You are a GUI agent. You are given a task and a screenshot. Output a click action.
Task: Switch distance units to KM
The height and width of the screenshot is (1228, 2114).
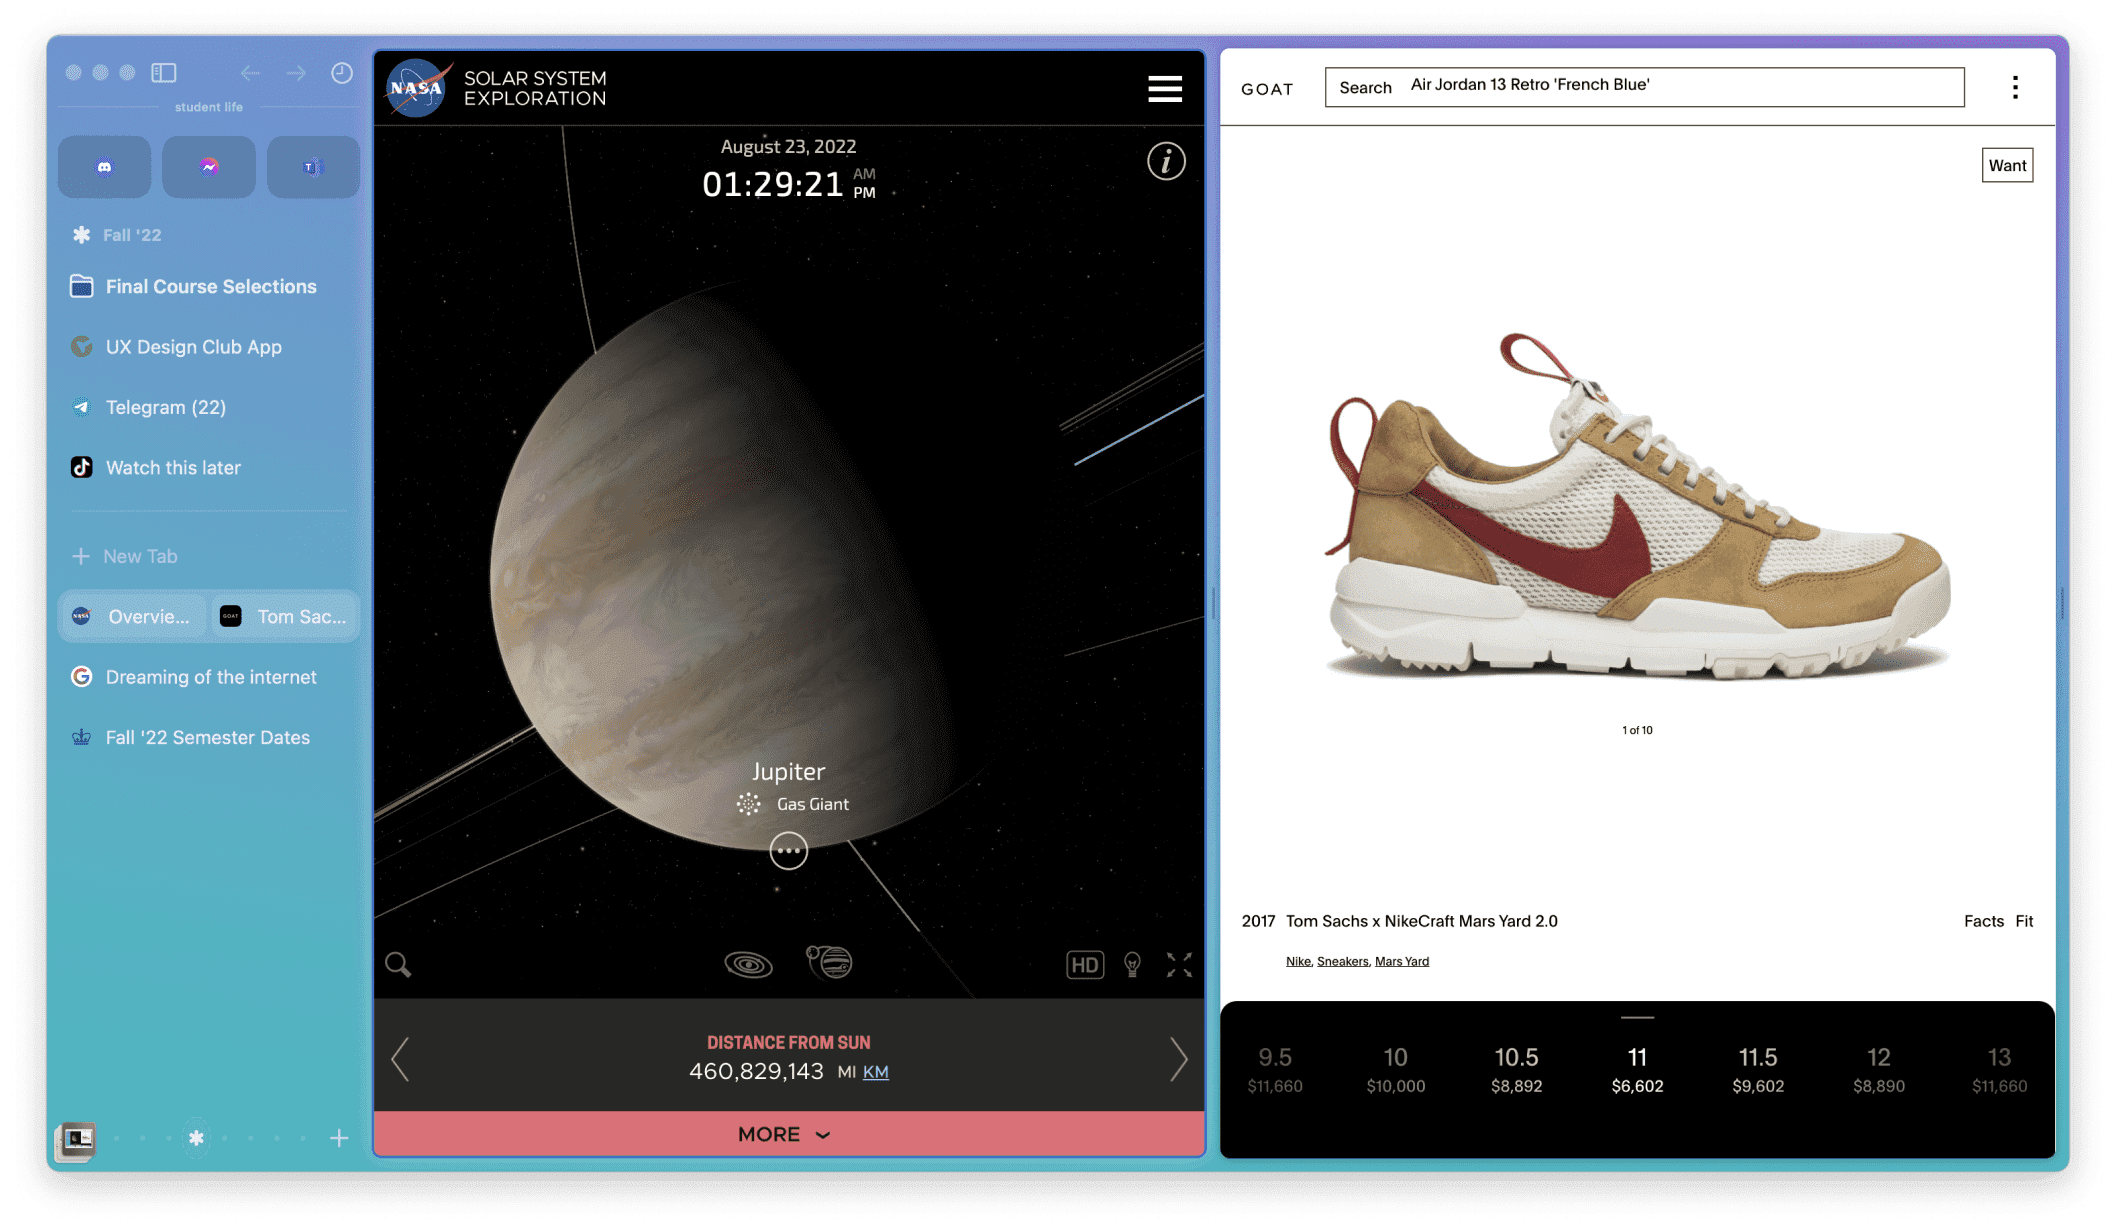(x=875, y=1072)
